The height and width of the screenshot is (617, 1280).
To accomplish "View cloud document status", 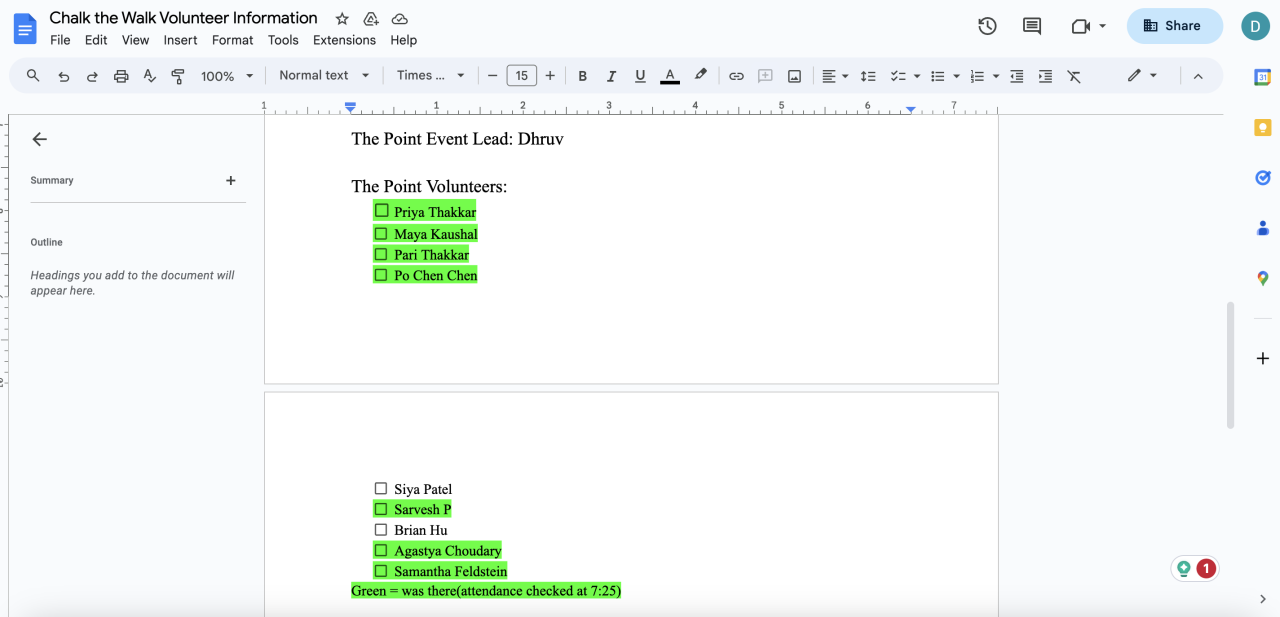I will pyautogui.click(x=400, y=19).
